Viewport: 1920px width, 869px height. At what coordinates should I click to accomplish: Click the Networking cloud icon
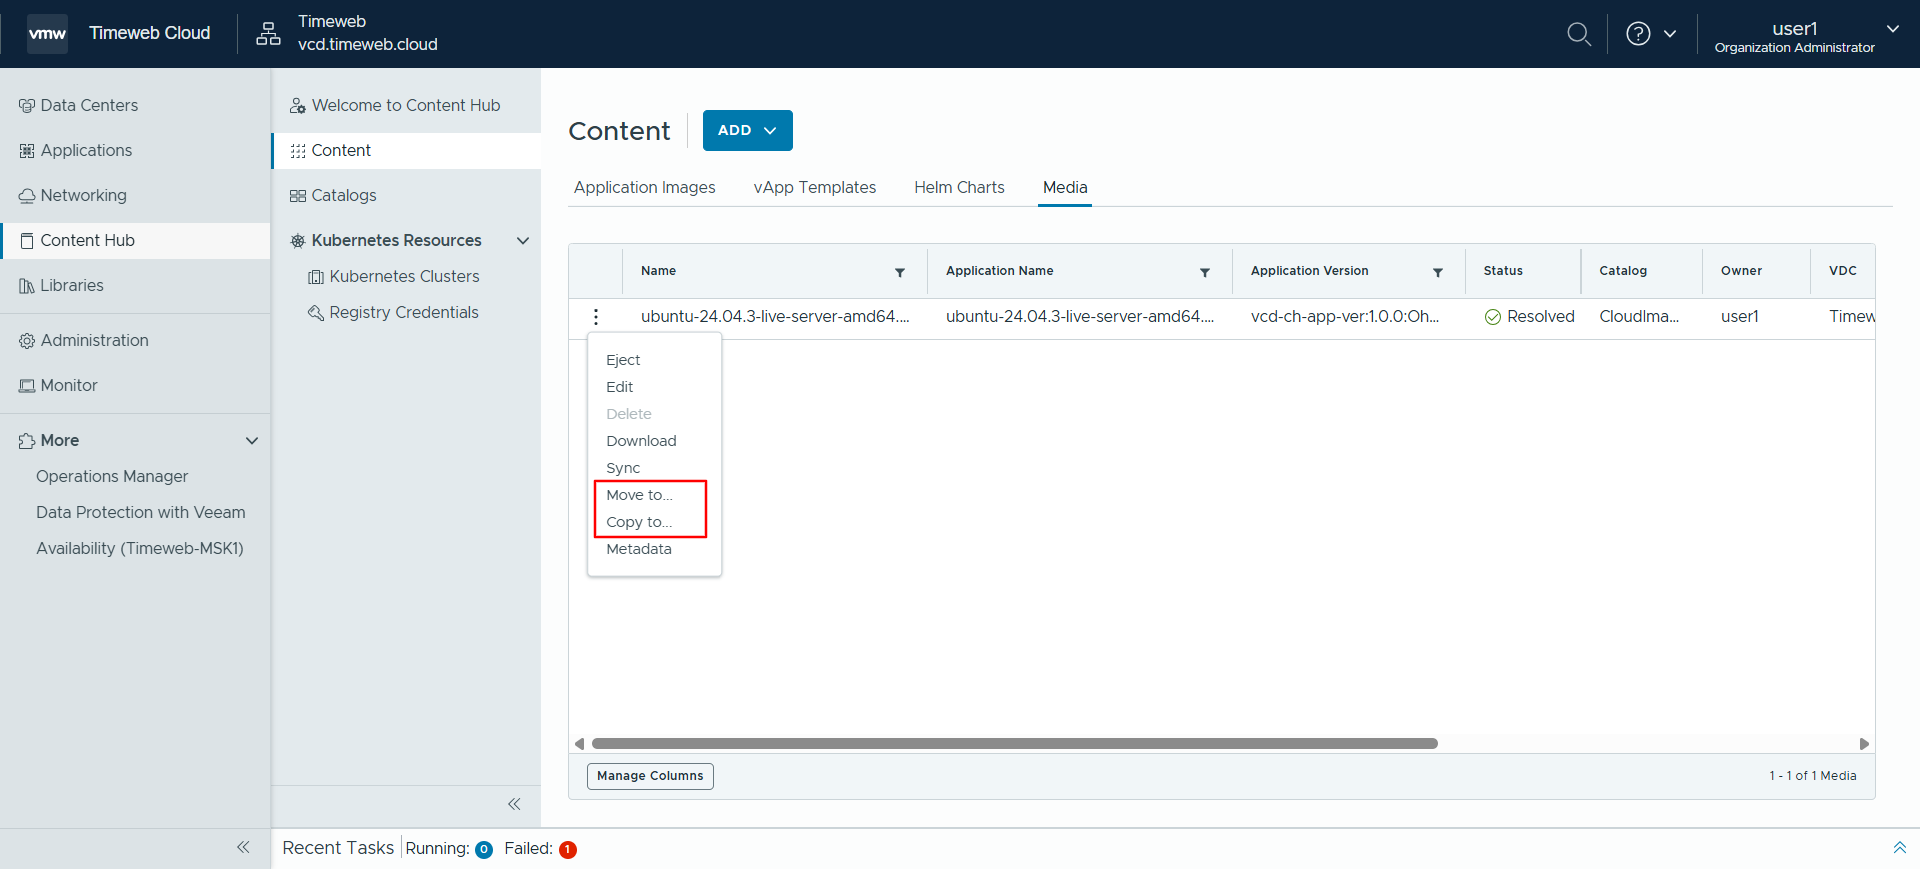pyautogui.click(x=27, y=196)
